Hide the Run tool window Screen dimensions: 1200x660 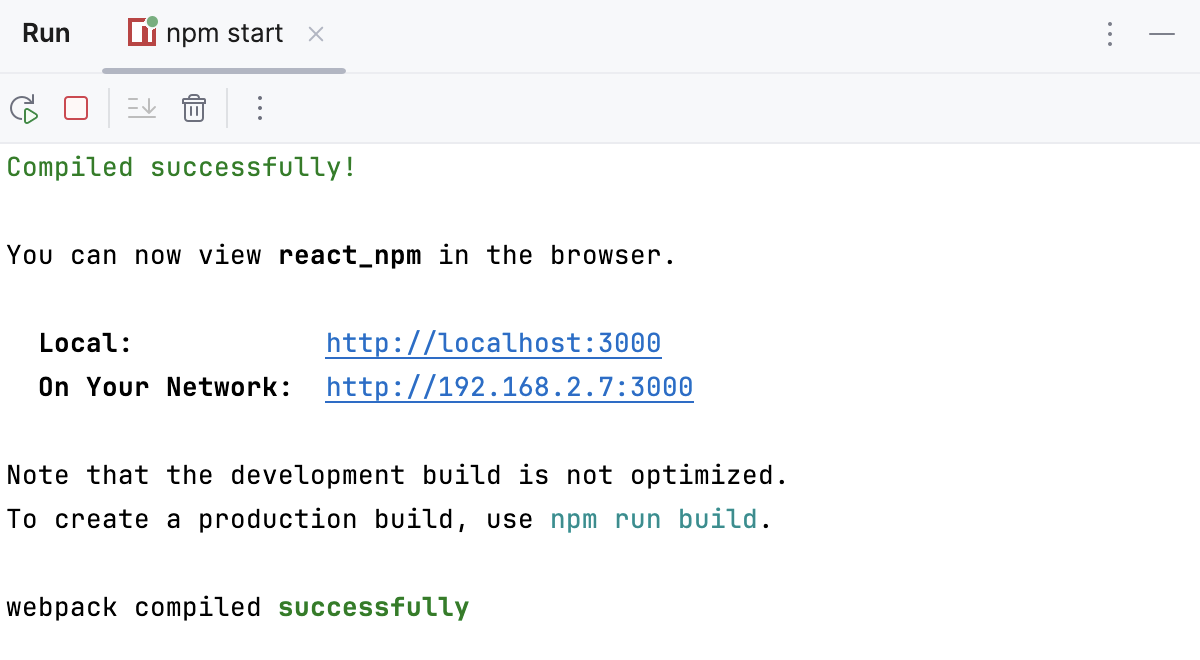tap(1161, 33)
